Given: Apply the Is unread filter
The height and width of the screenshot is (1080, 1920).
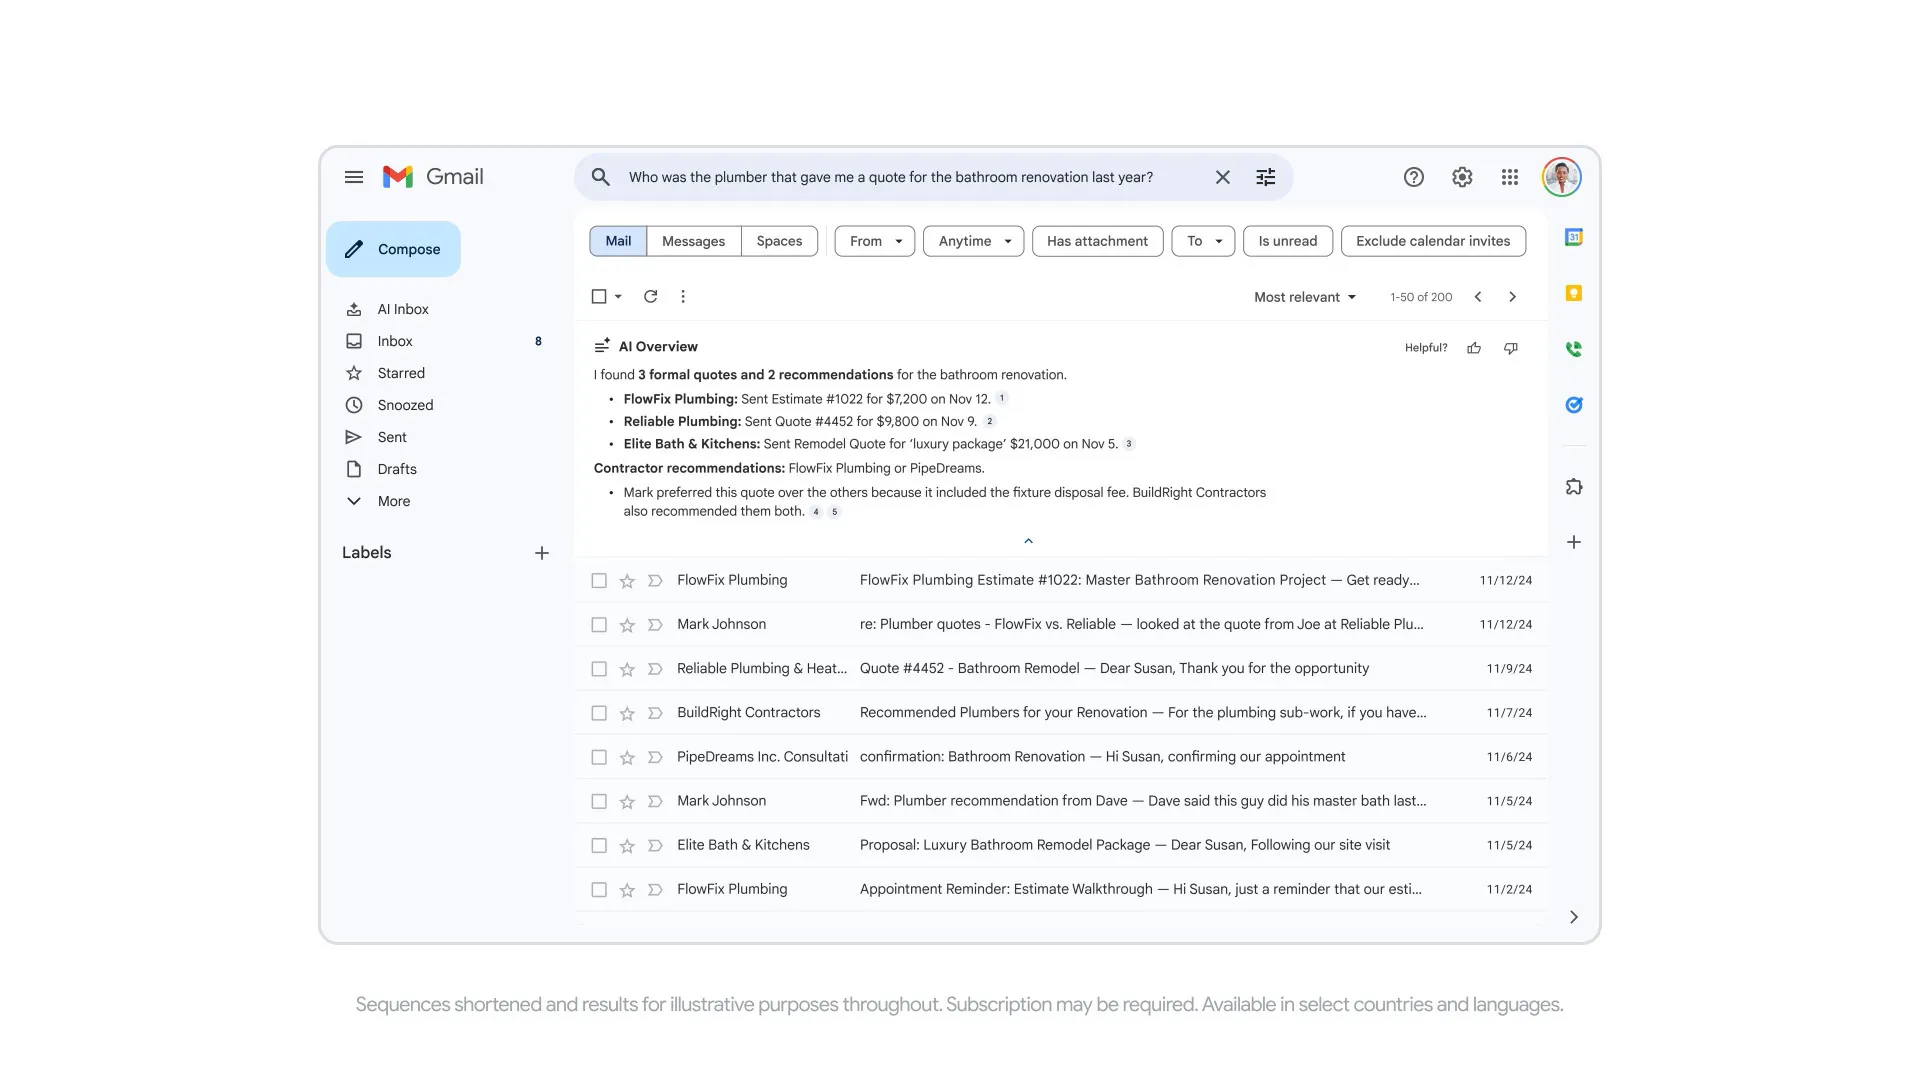Looking at the screenshot, I should 1287,241.
